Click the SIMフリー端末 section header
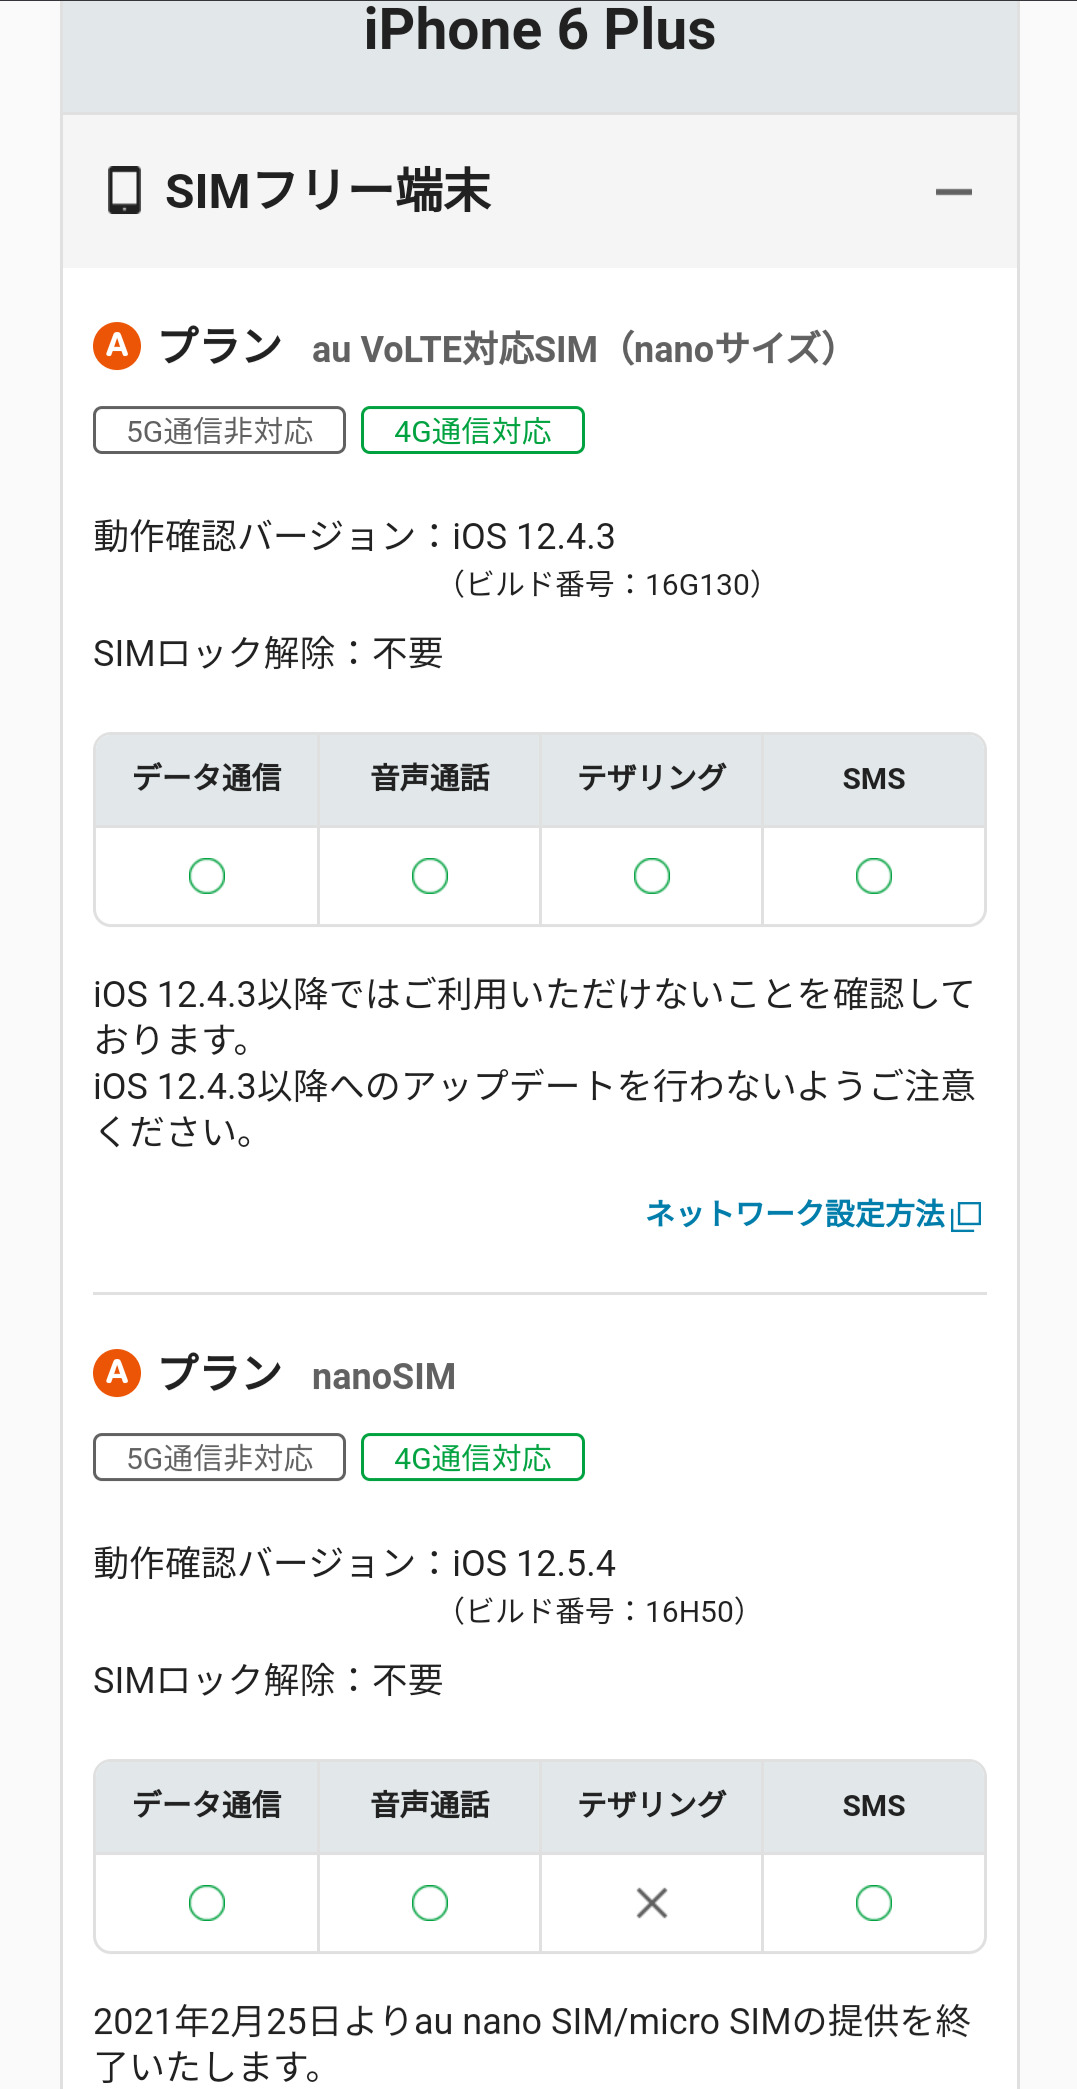 point(328,191)
